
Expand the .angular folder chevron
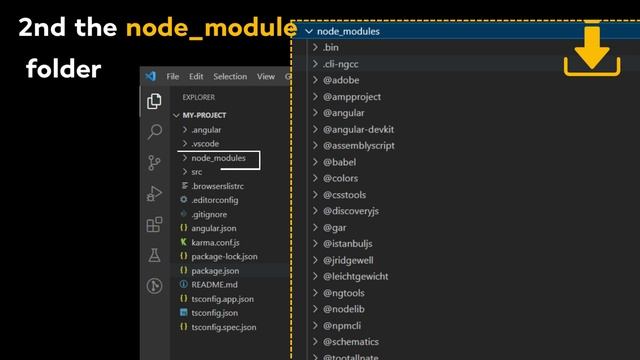[x=185, y=129]
